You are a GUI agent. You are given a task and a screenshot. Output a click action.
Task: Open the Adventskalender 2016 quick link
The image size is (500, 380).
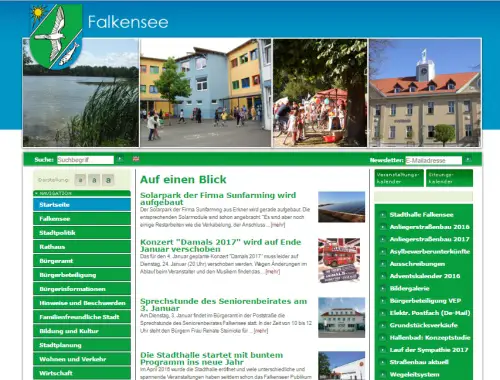click(x=425, y=276)
